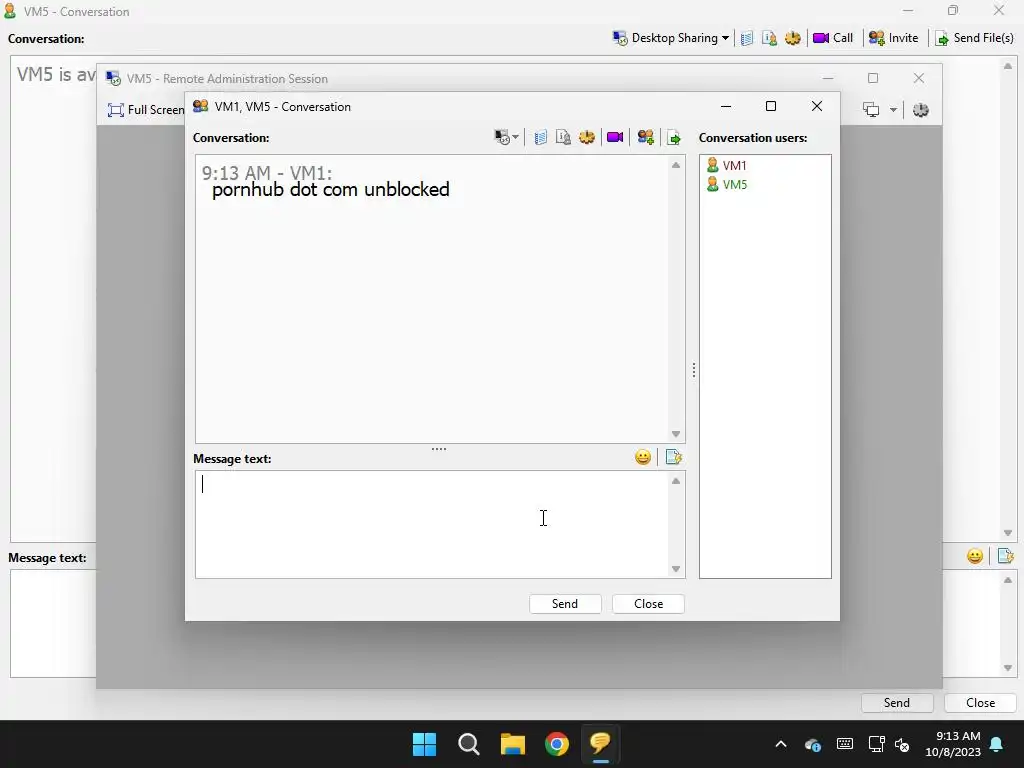
Task: Open File Explorer from the taskbar
Action: (513, 744)
